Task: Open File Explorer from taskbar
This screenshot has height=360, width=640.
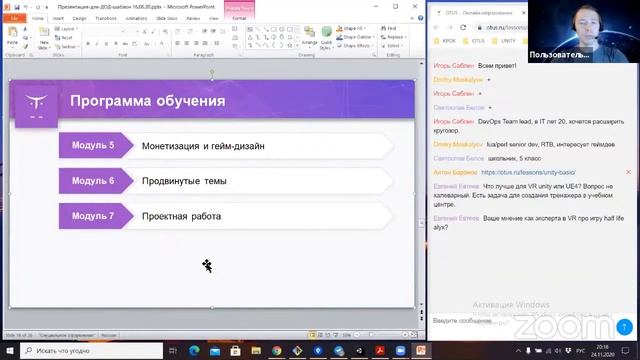Action: (x=256, y=351)
